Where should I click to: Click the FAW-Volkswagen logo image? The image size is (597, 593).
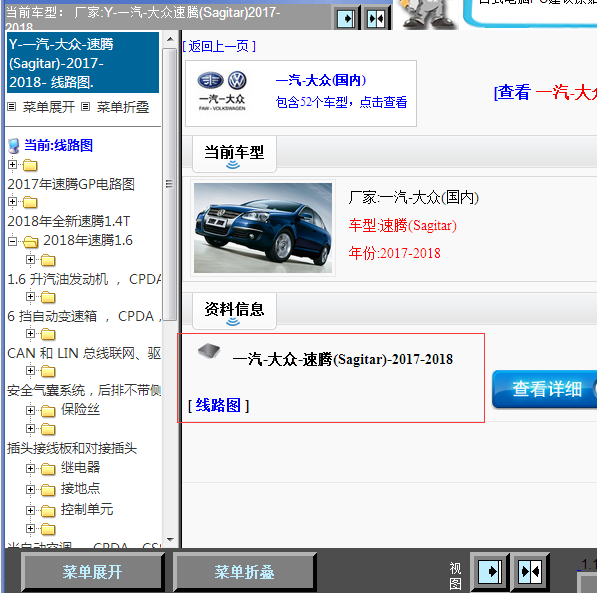[222, 90]
